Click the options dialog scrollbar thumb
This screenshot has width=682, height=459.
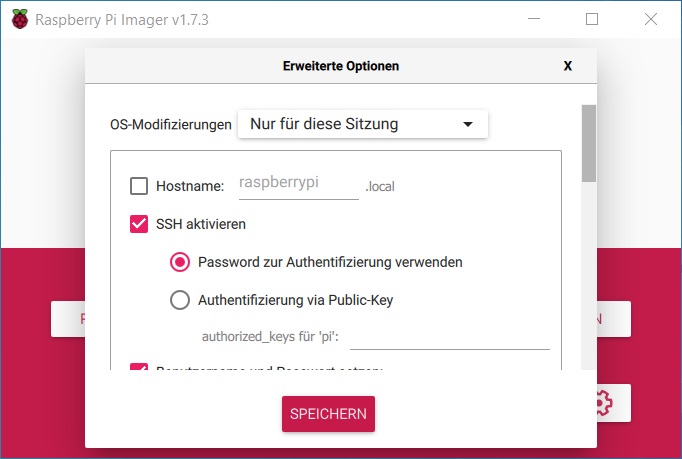click(x=589, y=143)
